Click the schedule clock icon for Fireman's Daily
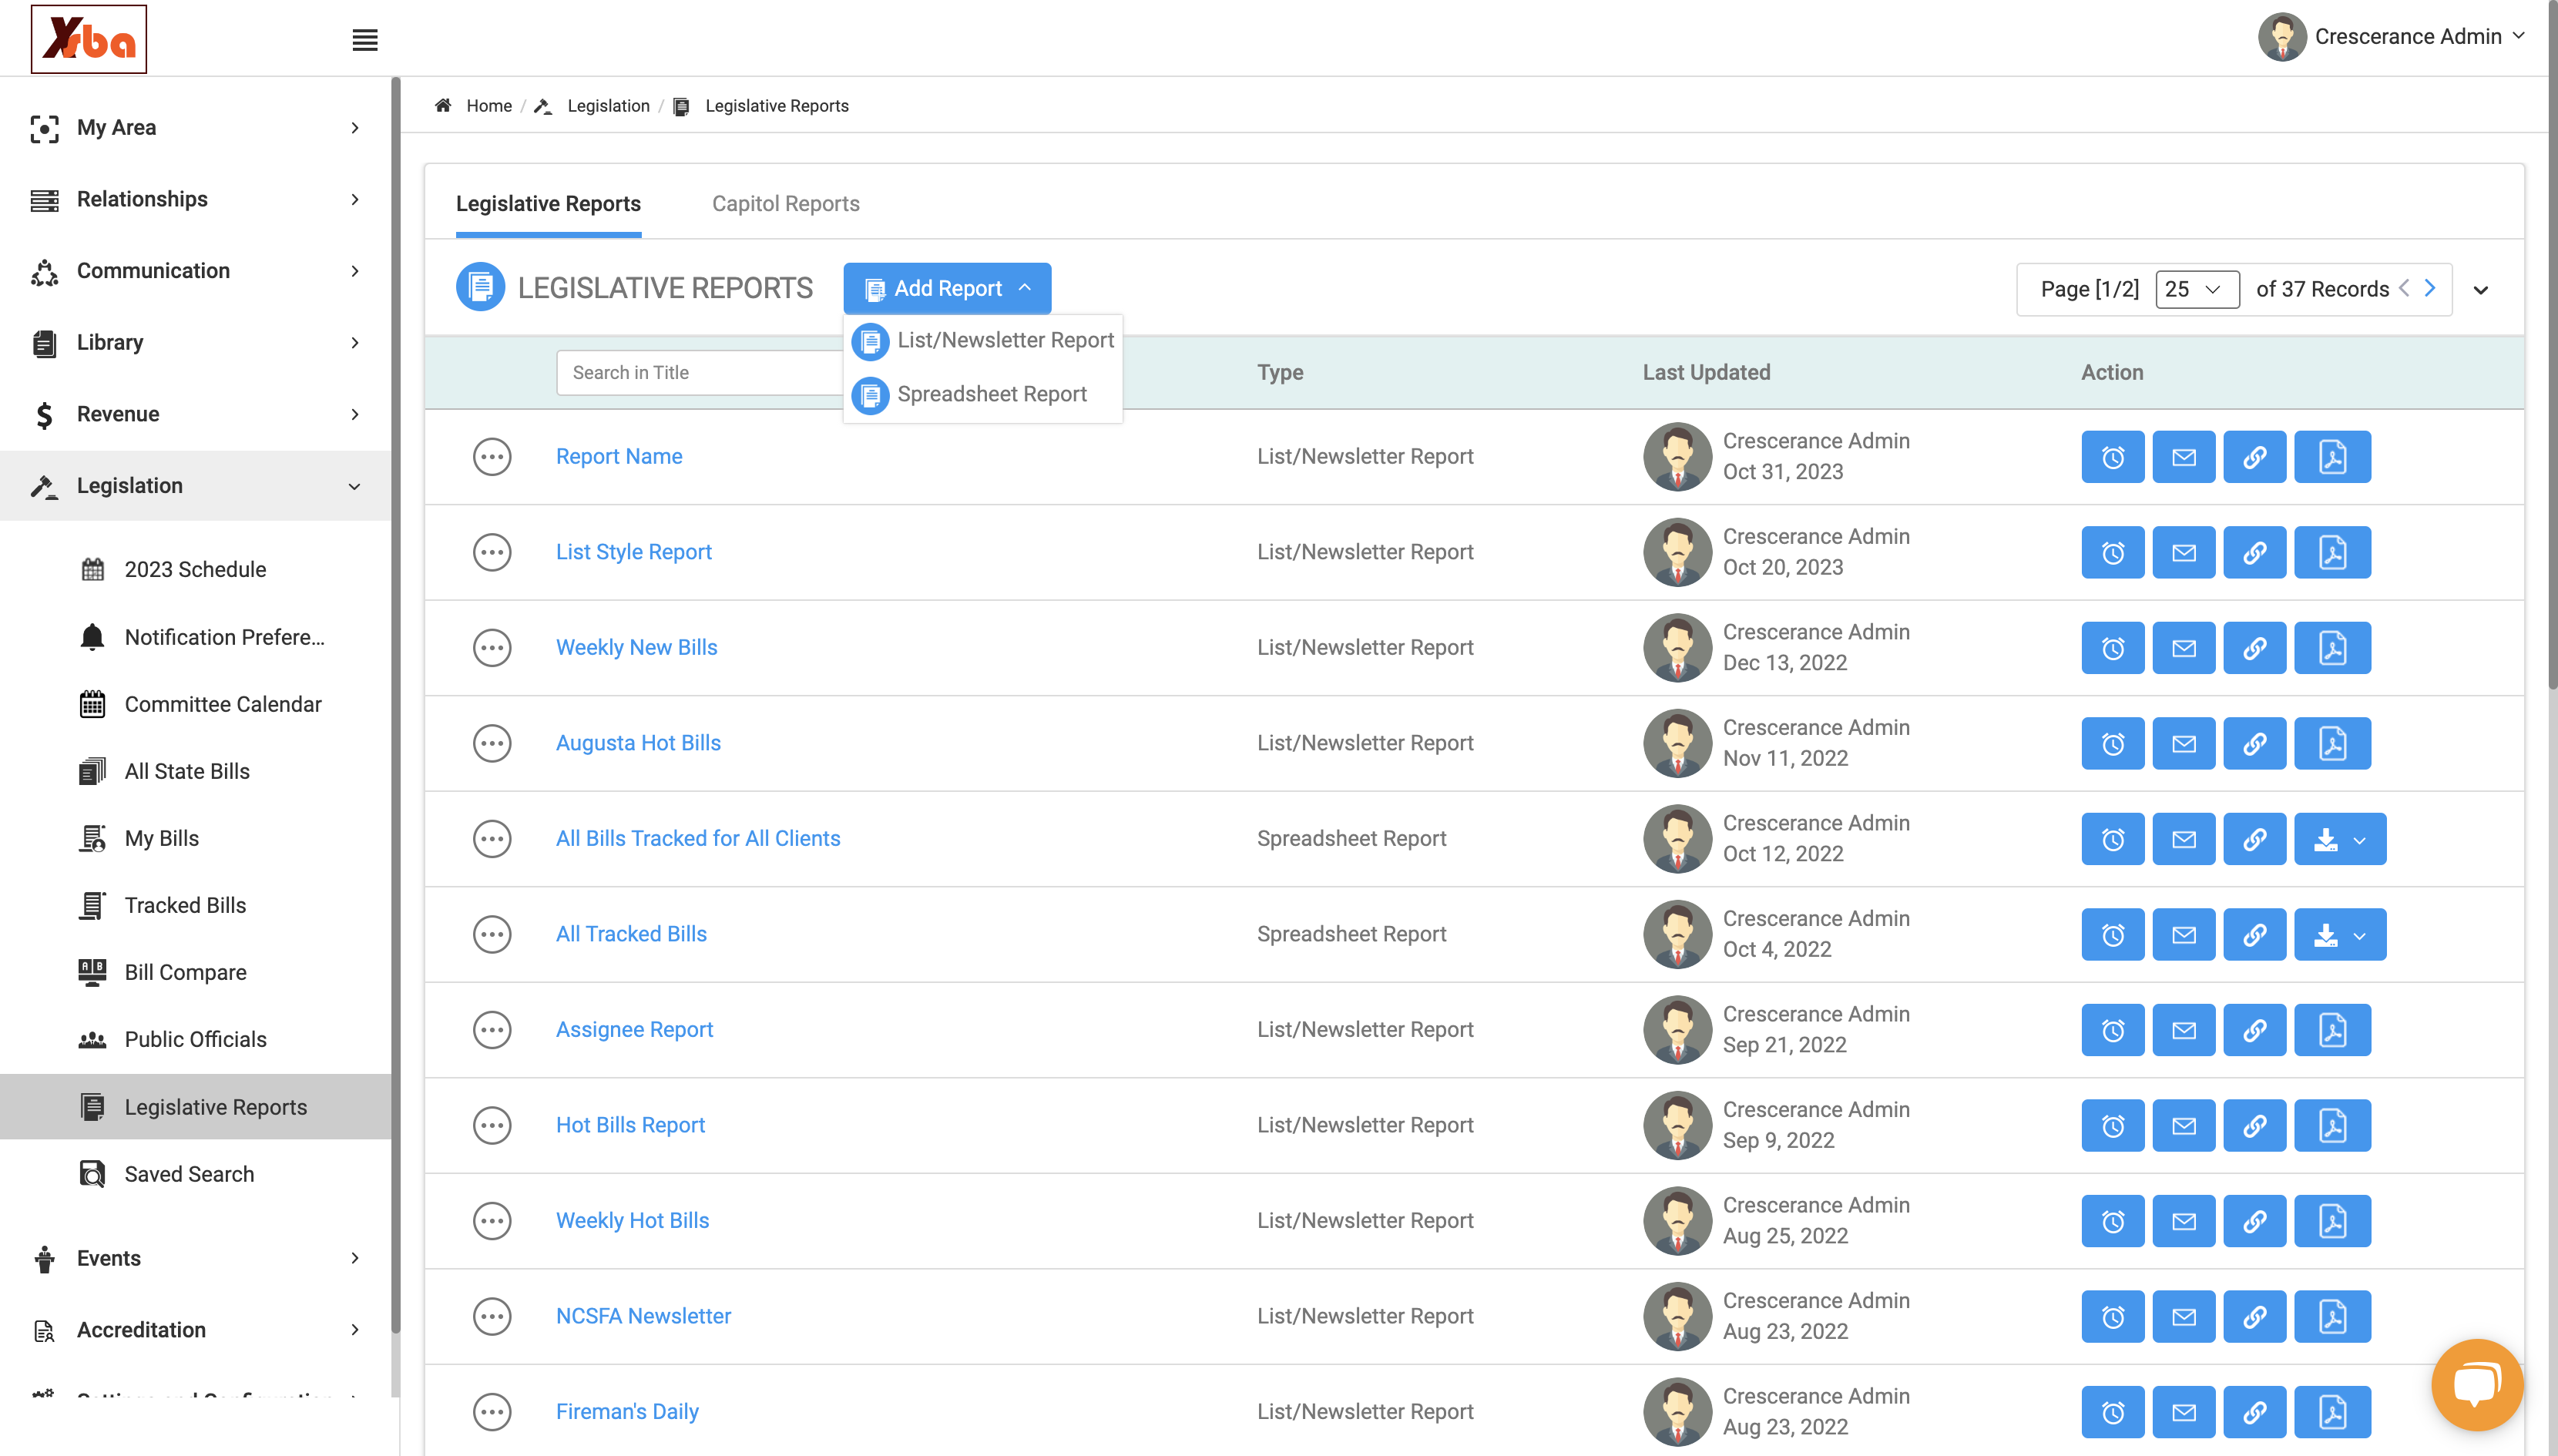Viewport: 2558px width, 1456px height. (x=2112, y=1412)
